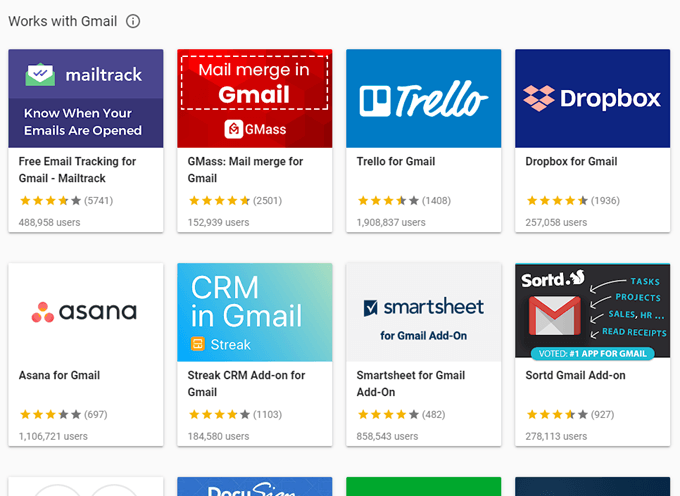Image resolution: width=680 pixels, height=496 pixels.
Task: Click the Dropbox for Gmail title
Action: pos(571,162)
